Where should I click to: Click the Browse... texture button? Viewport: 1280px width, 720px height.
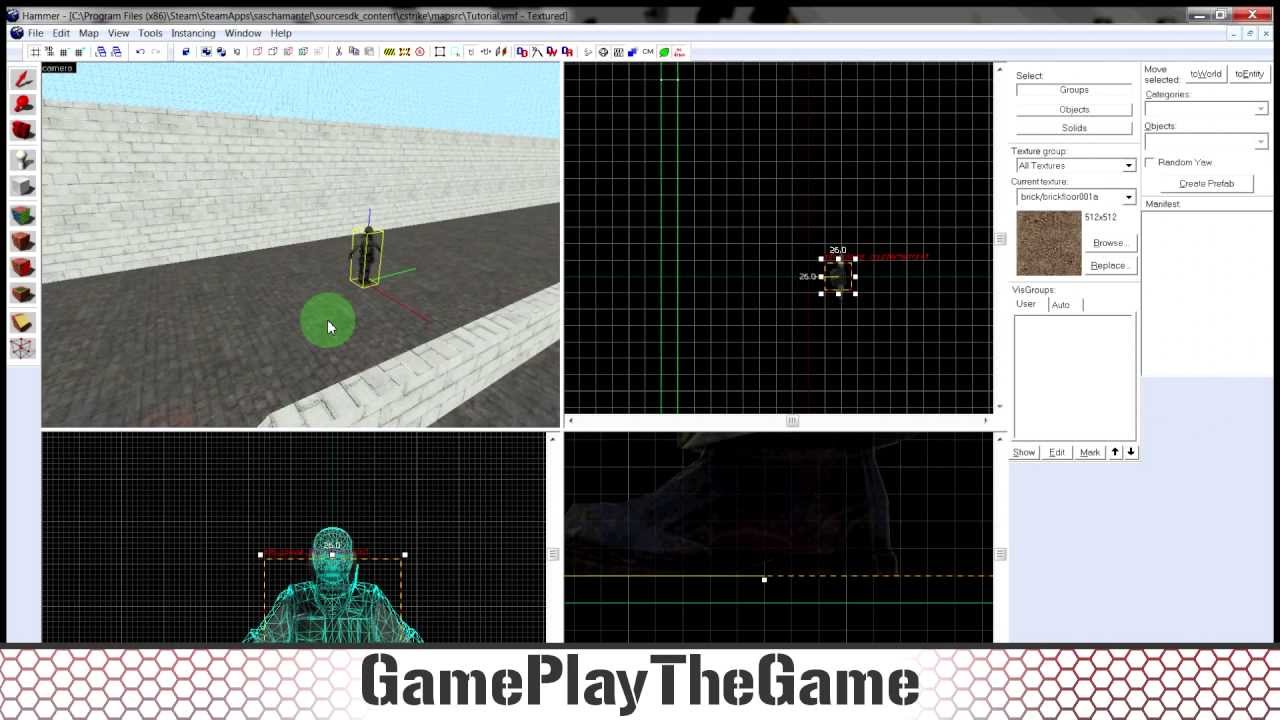coord(1109,243)
